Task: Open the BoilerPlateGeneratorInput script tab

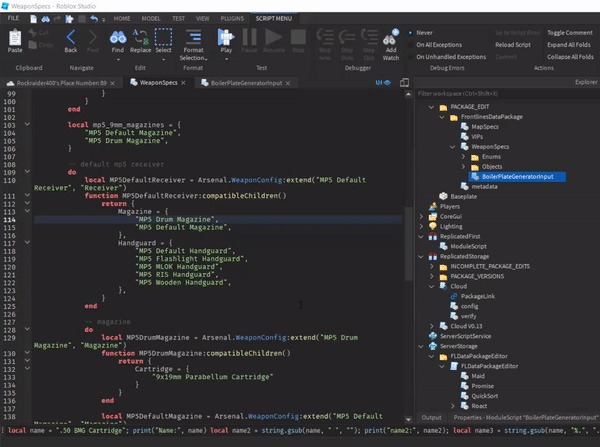Action: (x=246, y=83)
